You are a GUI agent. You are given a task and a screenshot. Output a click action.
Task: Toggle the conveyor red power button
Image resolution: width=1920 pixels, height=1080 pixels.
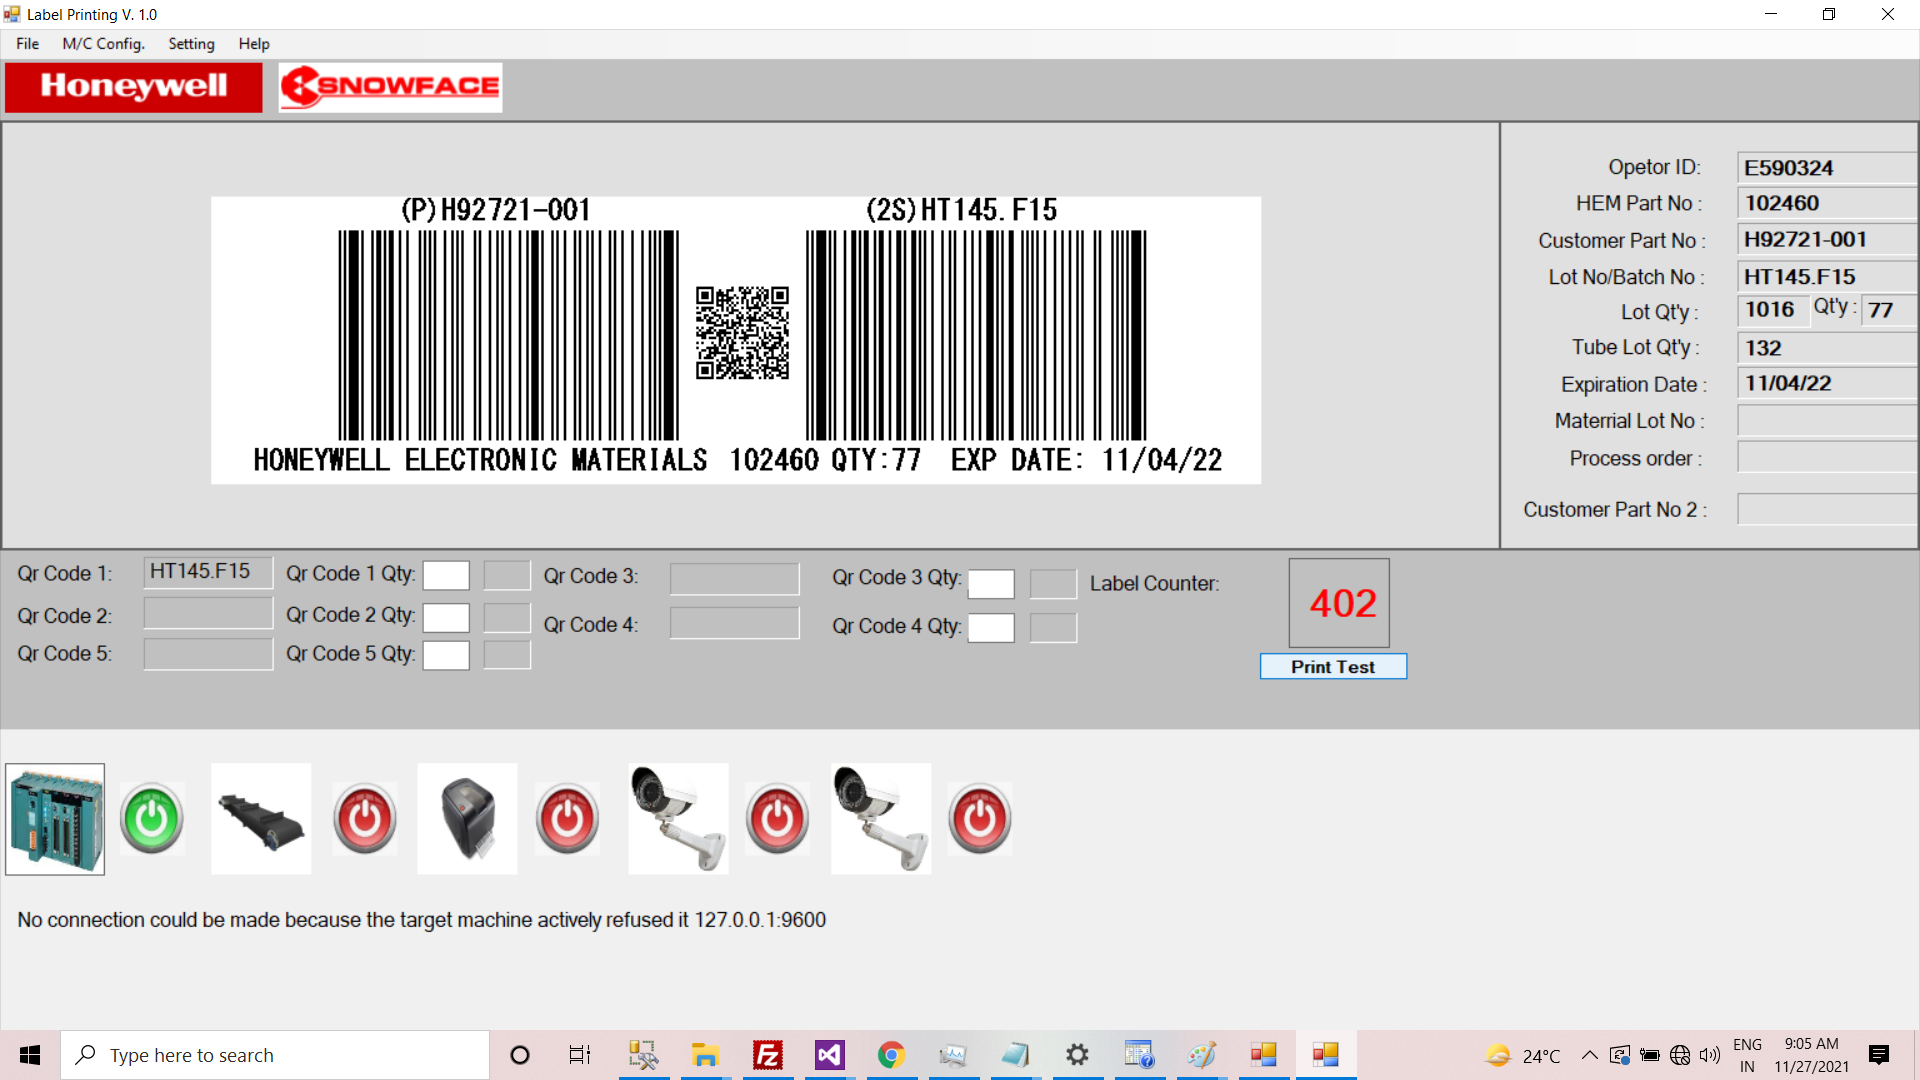point(364,819)
